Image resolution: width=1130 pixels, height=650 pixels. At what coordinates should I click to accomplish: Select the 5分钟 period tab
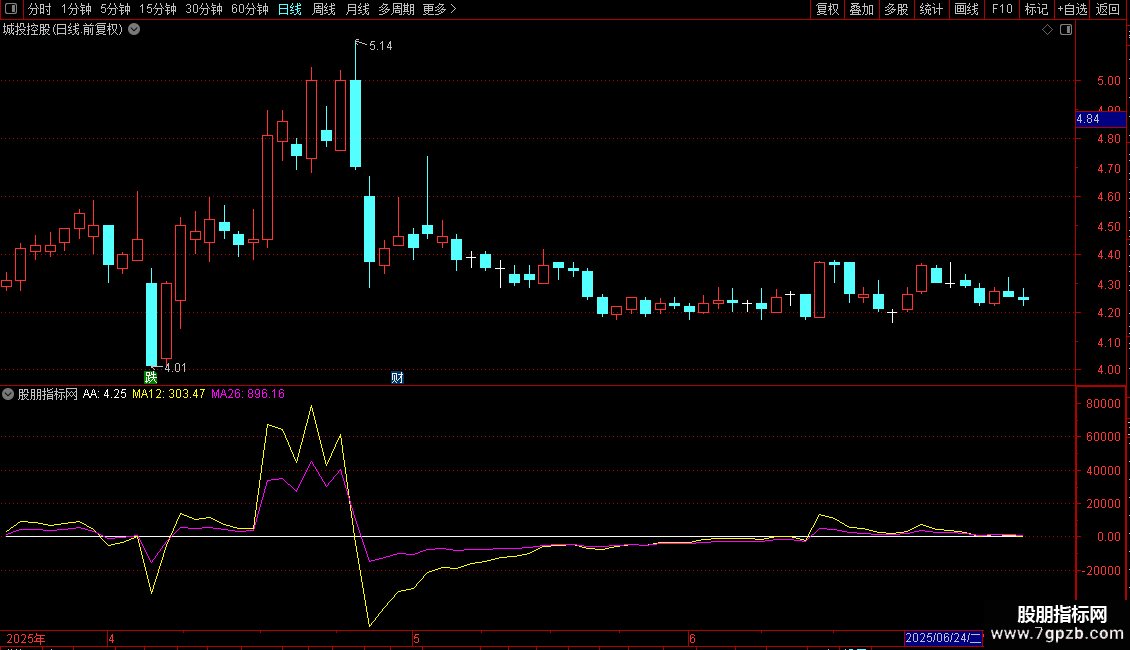tap(115, 9)
